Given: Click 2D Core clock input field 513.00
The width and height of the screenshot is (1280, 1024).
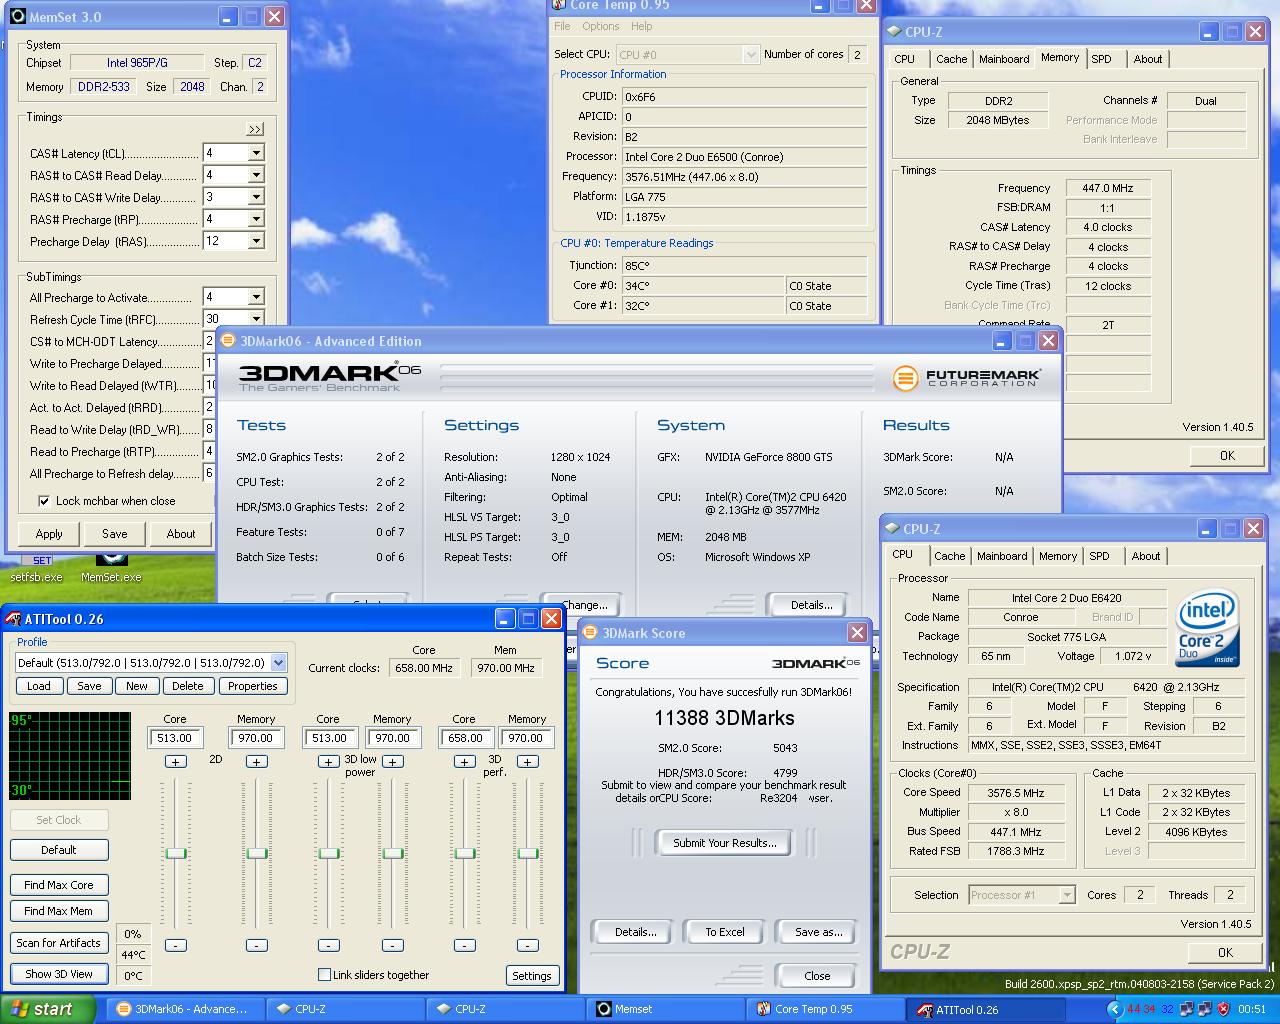Looking at the screenshot, I should [175, 738].
